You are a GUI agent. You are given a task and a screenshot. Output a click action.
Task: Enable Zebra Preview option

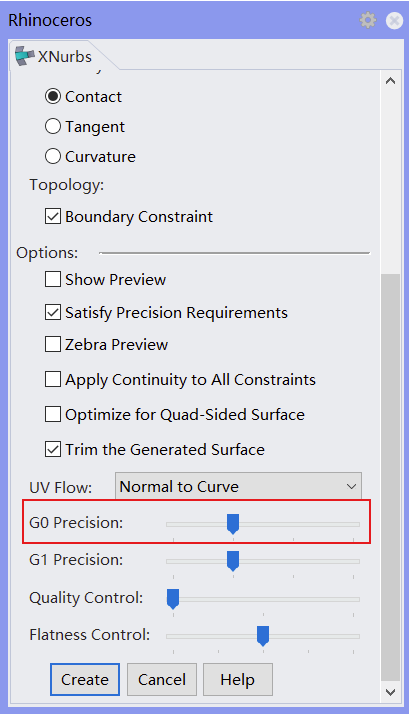click(53, 344)
